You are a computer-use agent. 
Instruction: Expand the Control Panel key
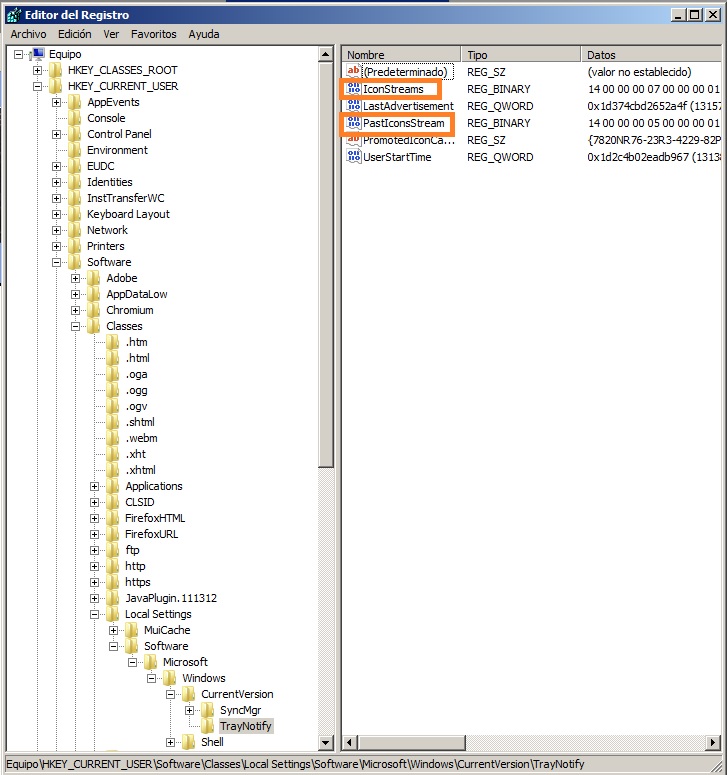(56, 134)
